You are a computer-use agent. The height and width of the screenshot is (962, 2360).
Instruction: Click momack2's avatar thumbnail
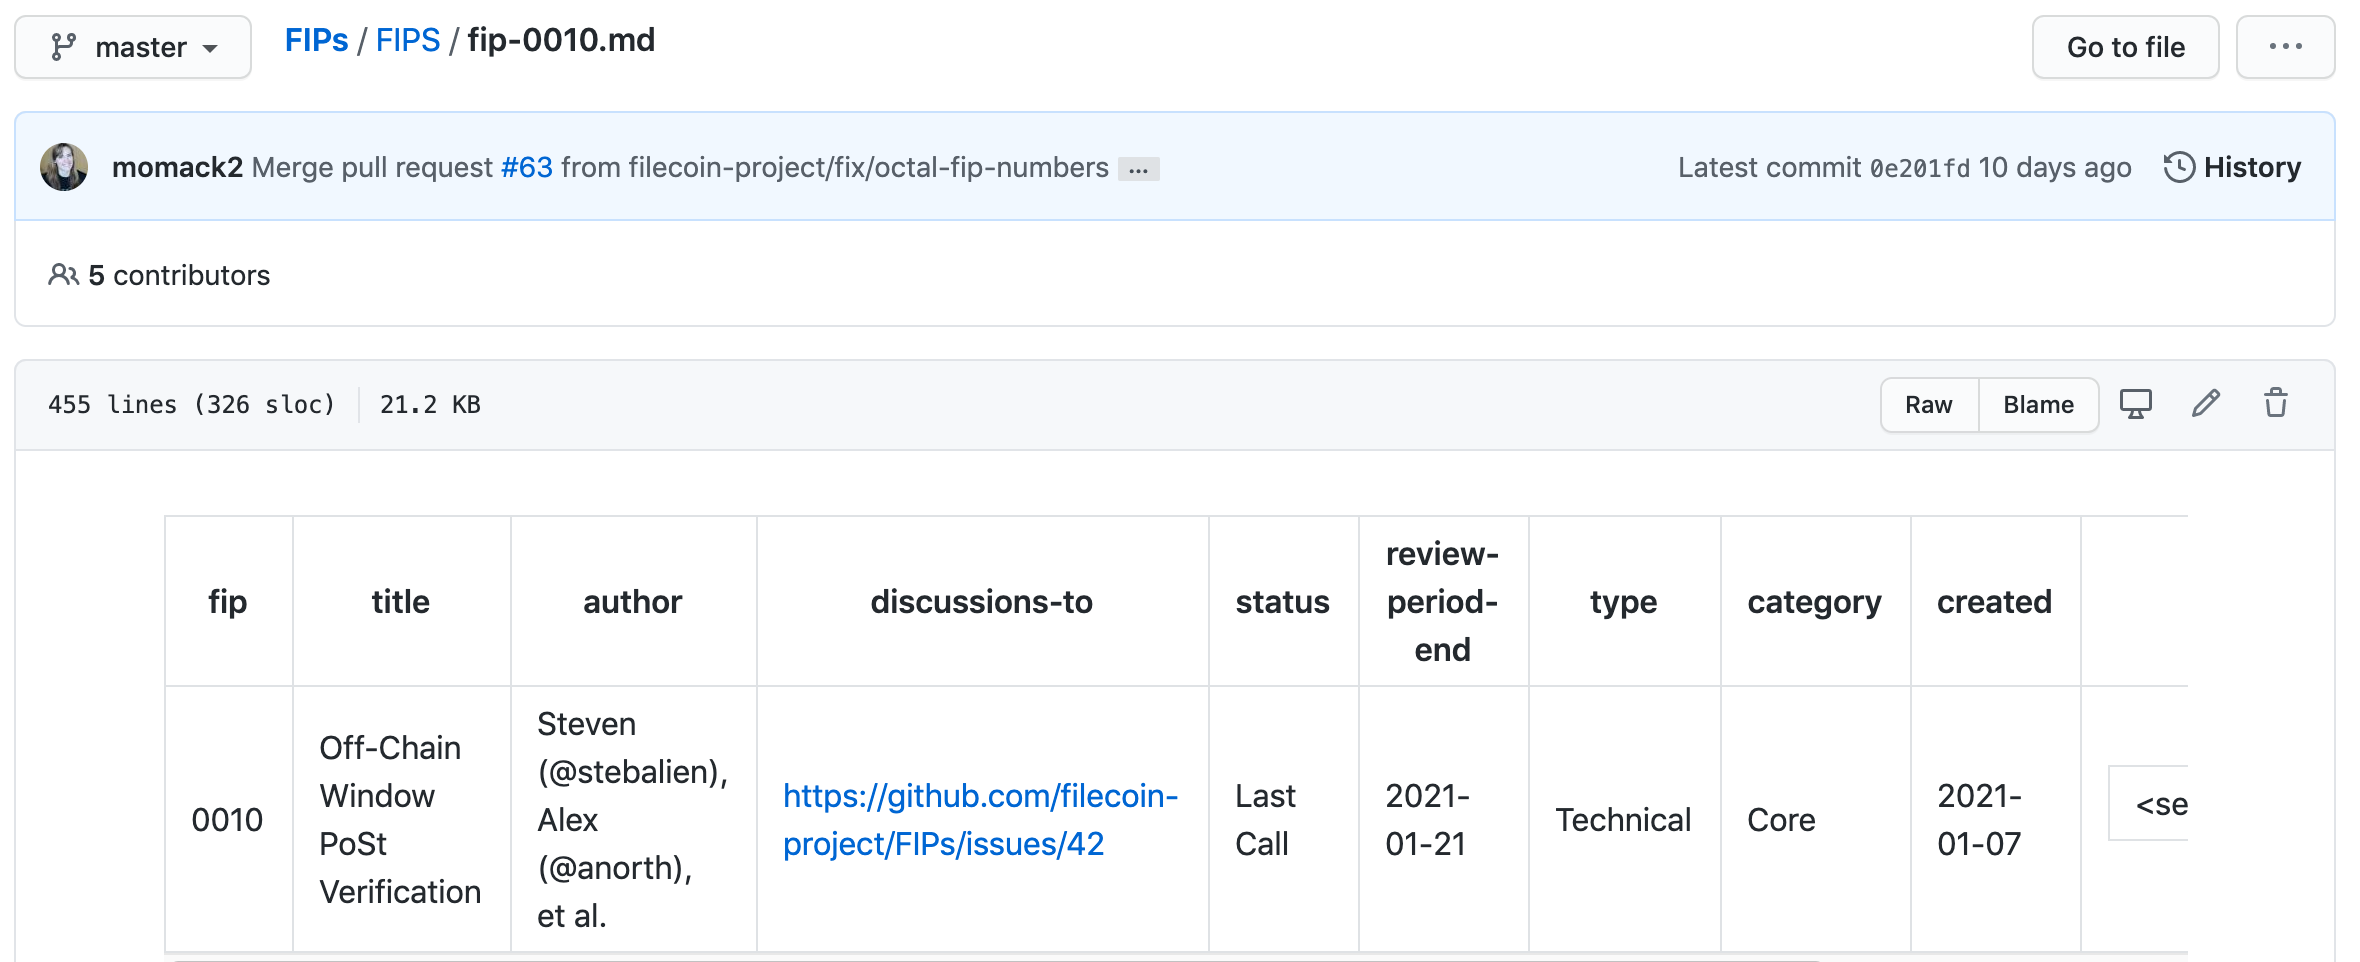(x=64, y=167)
